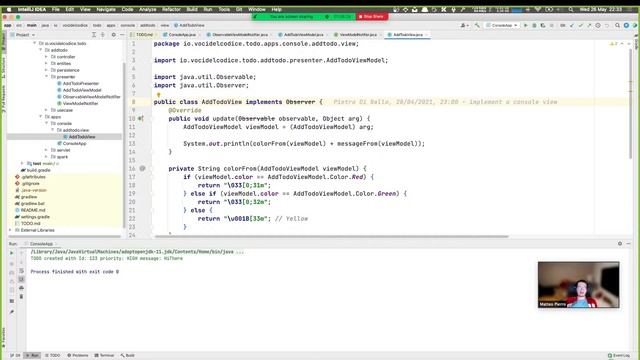Image resolution: width=640 pixels, height=360 pixels.
Task: Print console output icon in Run panel
Action: tap(21, 288)
